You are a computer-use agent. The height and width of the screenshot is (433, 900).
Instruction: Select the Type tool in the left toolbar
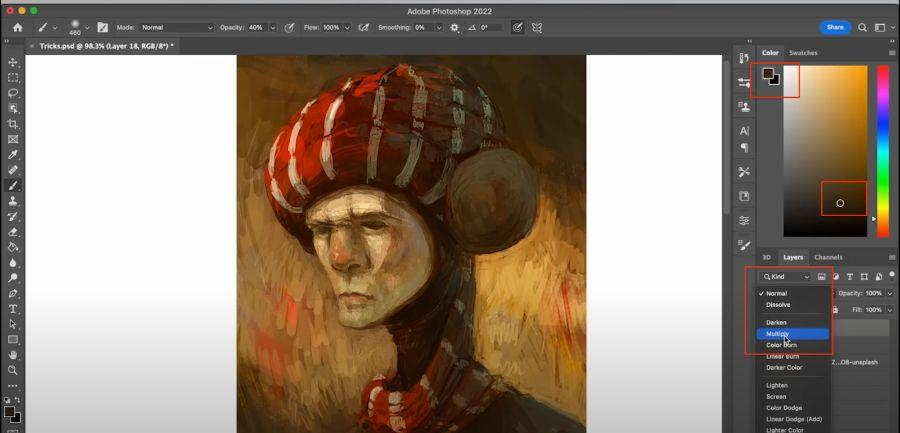13,309
